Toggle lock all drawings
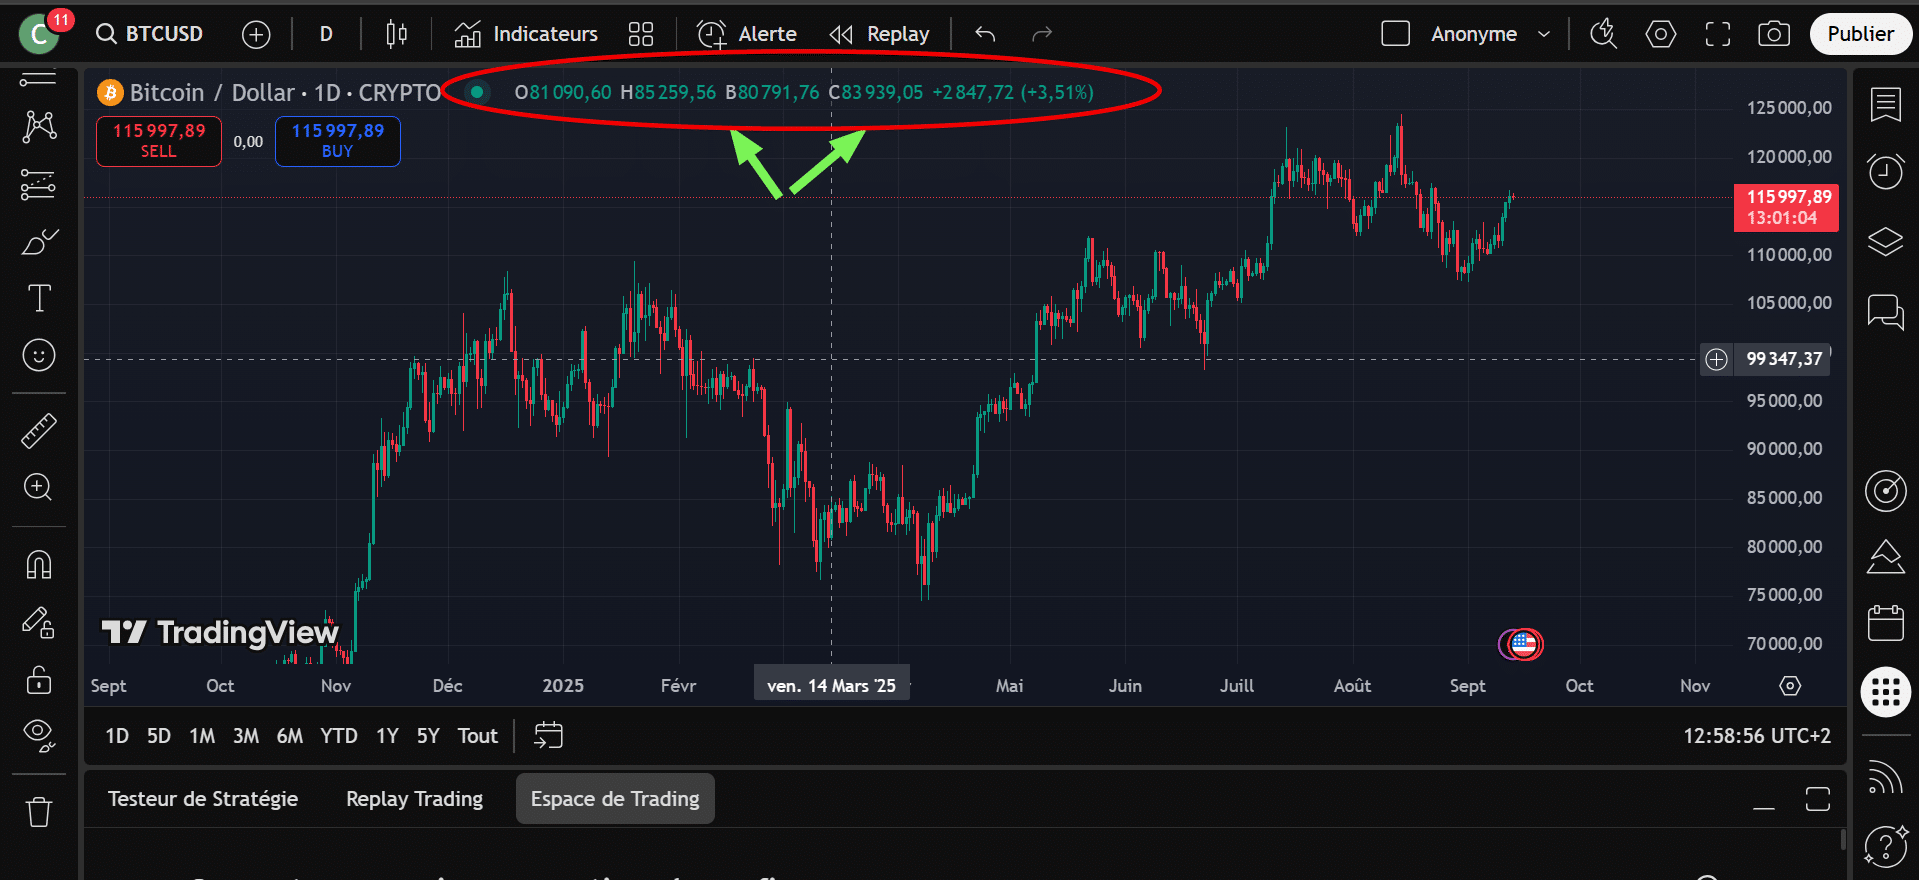The image size is (1919, 880). point(39,681)
